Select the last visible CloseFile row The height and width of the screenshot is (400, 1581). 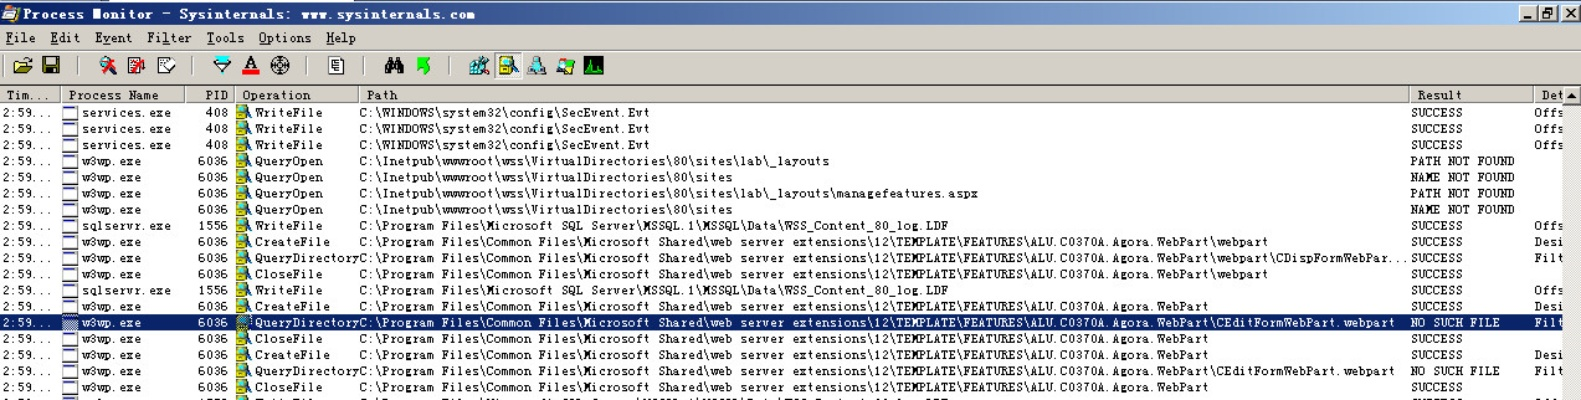point(782,387)
